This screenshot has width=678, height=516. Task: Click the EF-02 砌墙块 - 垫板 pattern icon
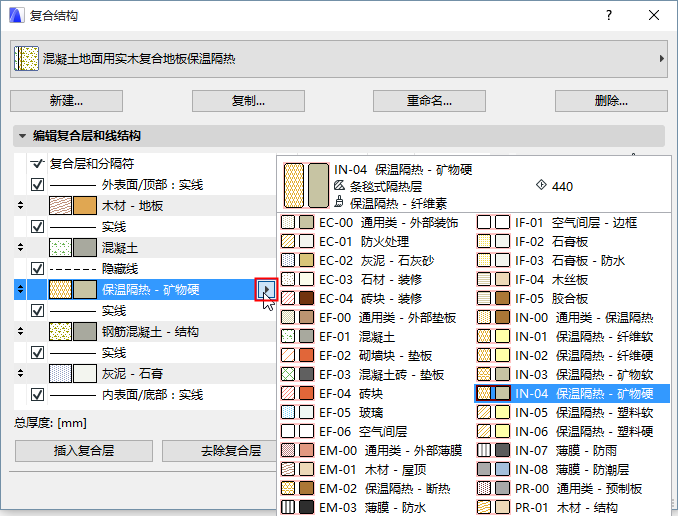288,356
